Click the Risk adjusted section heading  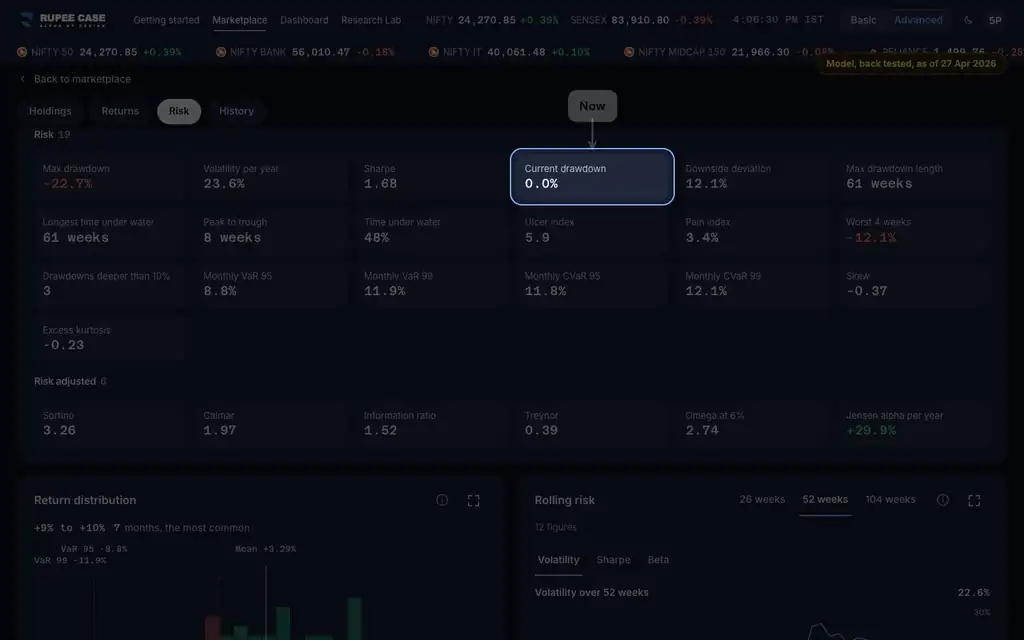65,381
